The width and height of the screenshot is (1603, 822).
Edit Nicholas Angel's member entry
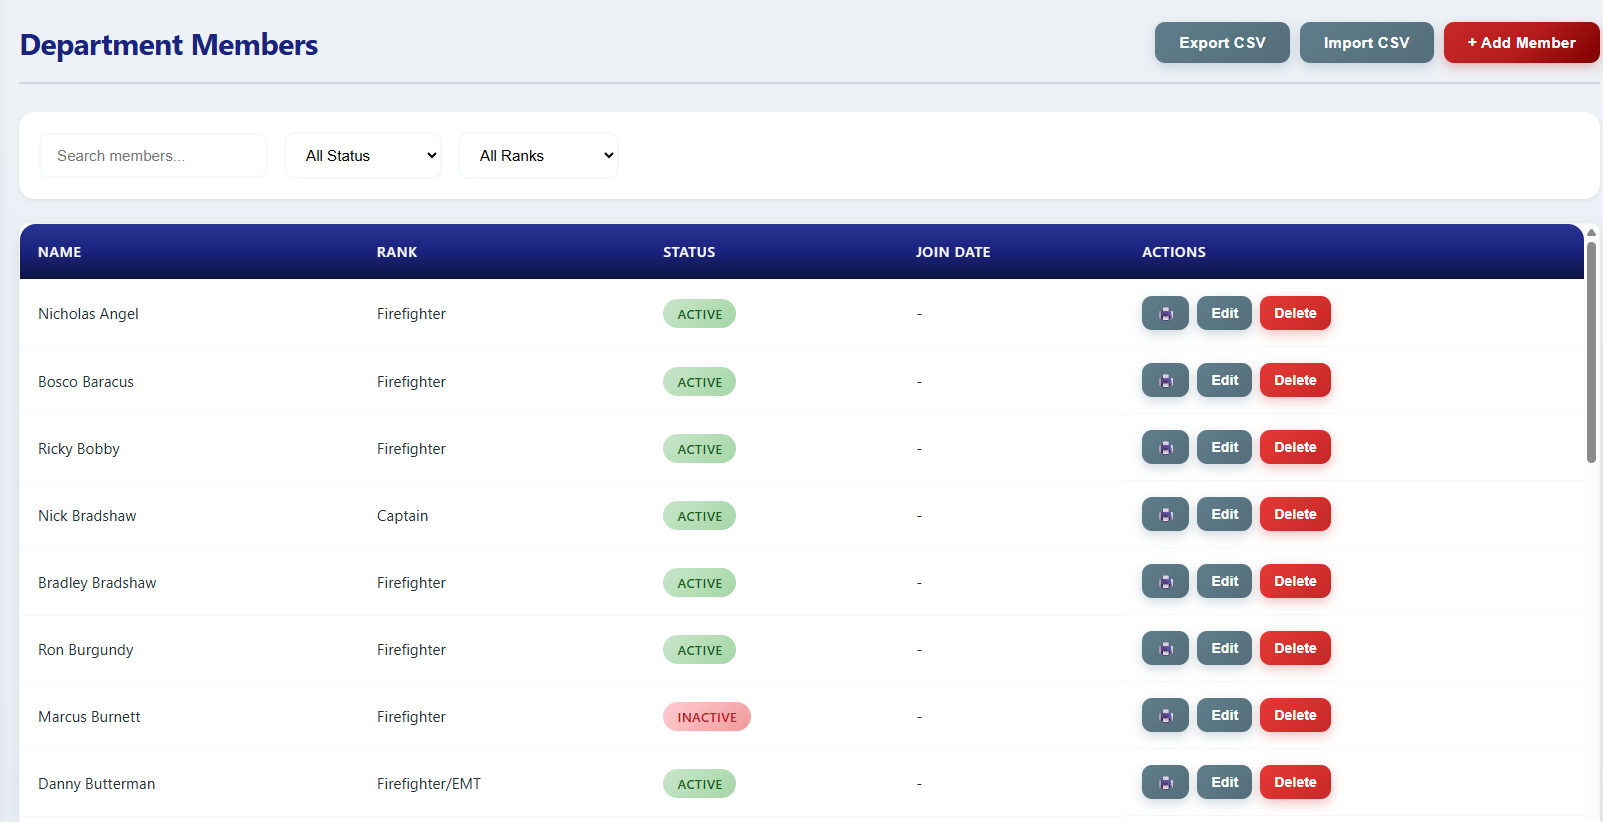1224,313
